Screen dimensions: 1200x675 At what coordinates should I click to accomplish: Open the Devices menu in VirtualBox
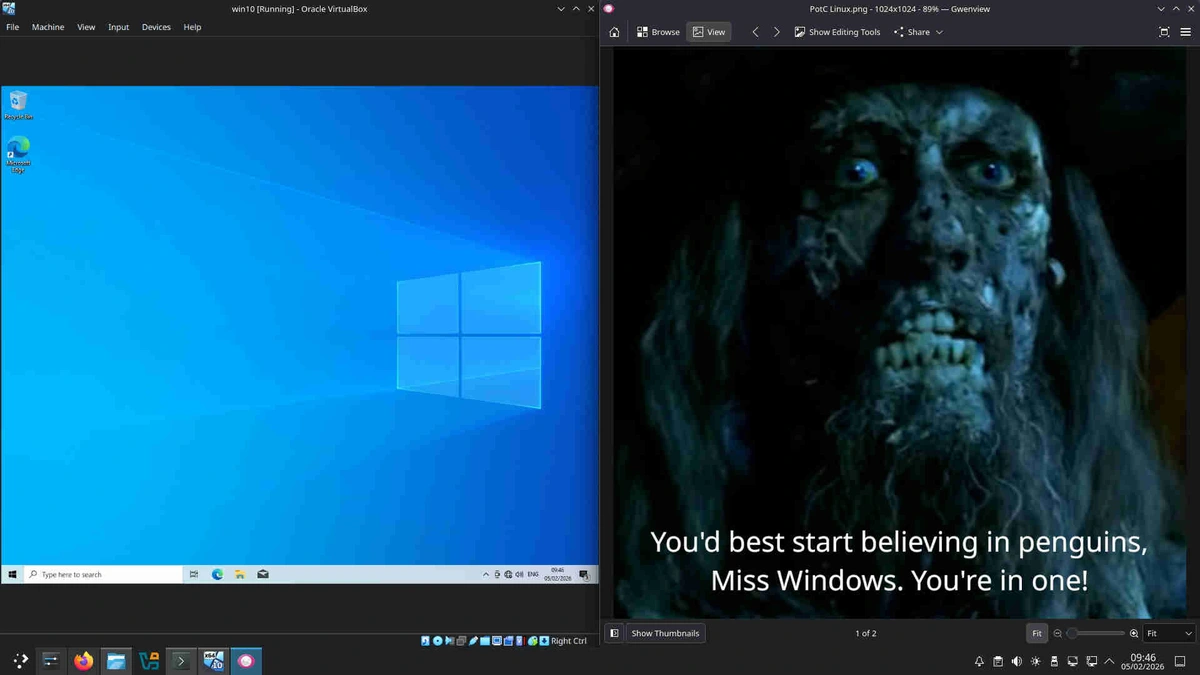(156, 27)
